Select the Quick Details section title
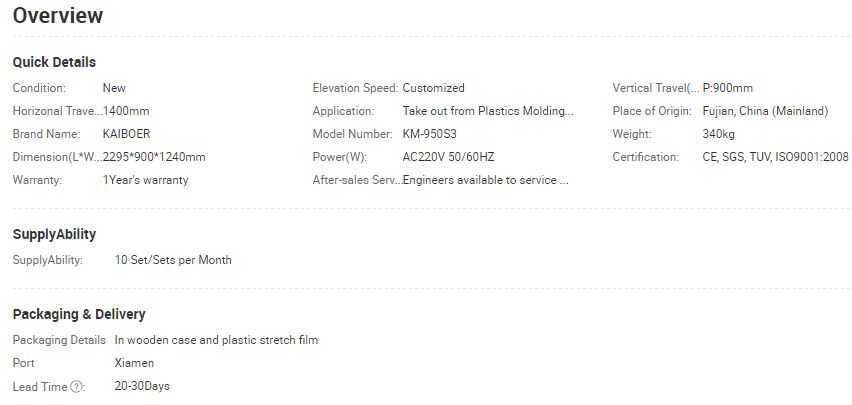Image resolution: width=852 pixels, height=405 pixels. click(x=54, y=62)
